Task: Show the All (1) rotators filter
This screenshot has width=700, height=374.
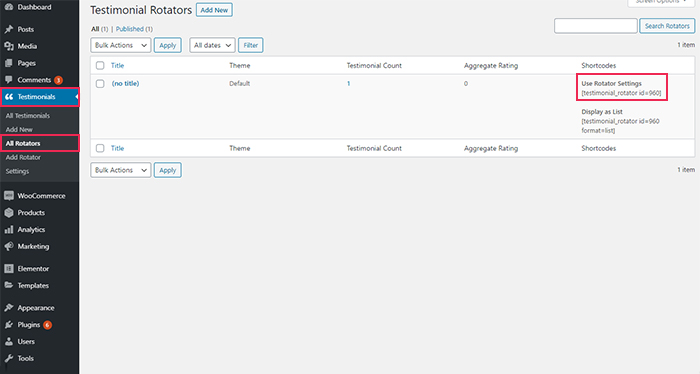Action: coord(100,29)
